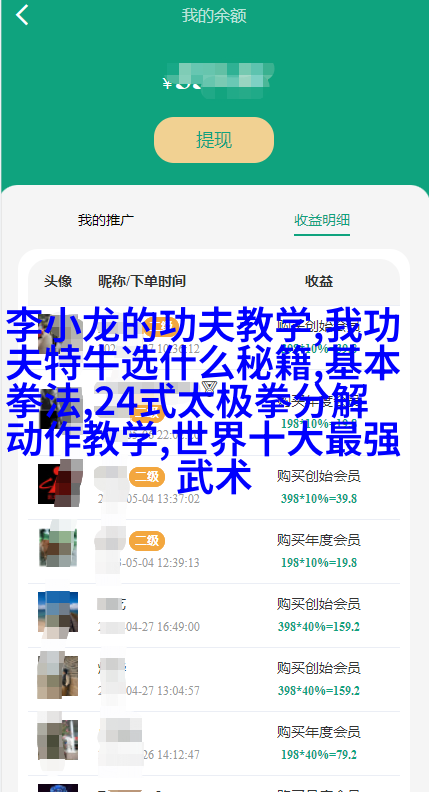Image resolution: width=429 pixels, height=792 pixels.
Task: Tap the back arrow icon
Action: pyautogui.click(x=22, y=15)
